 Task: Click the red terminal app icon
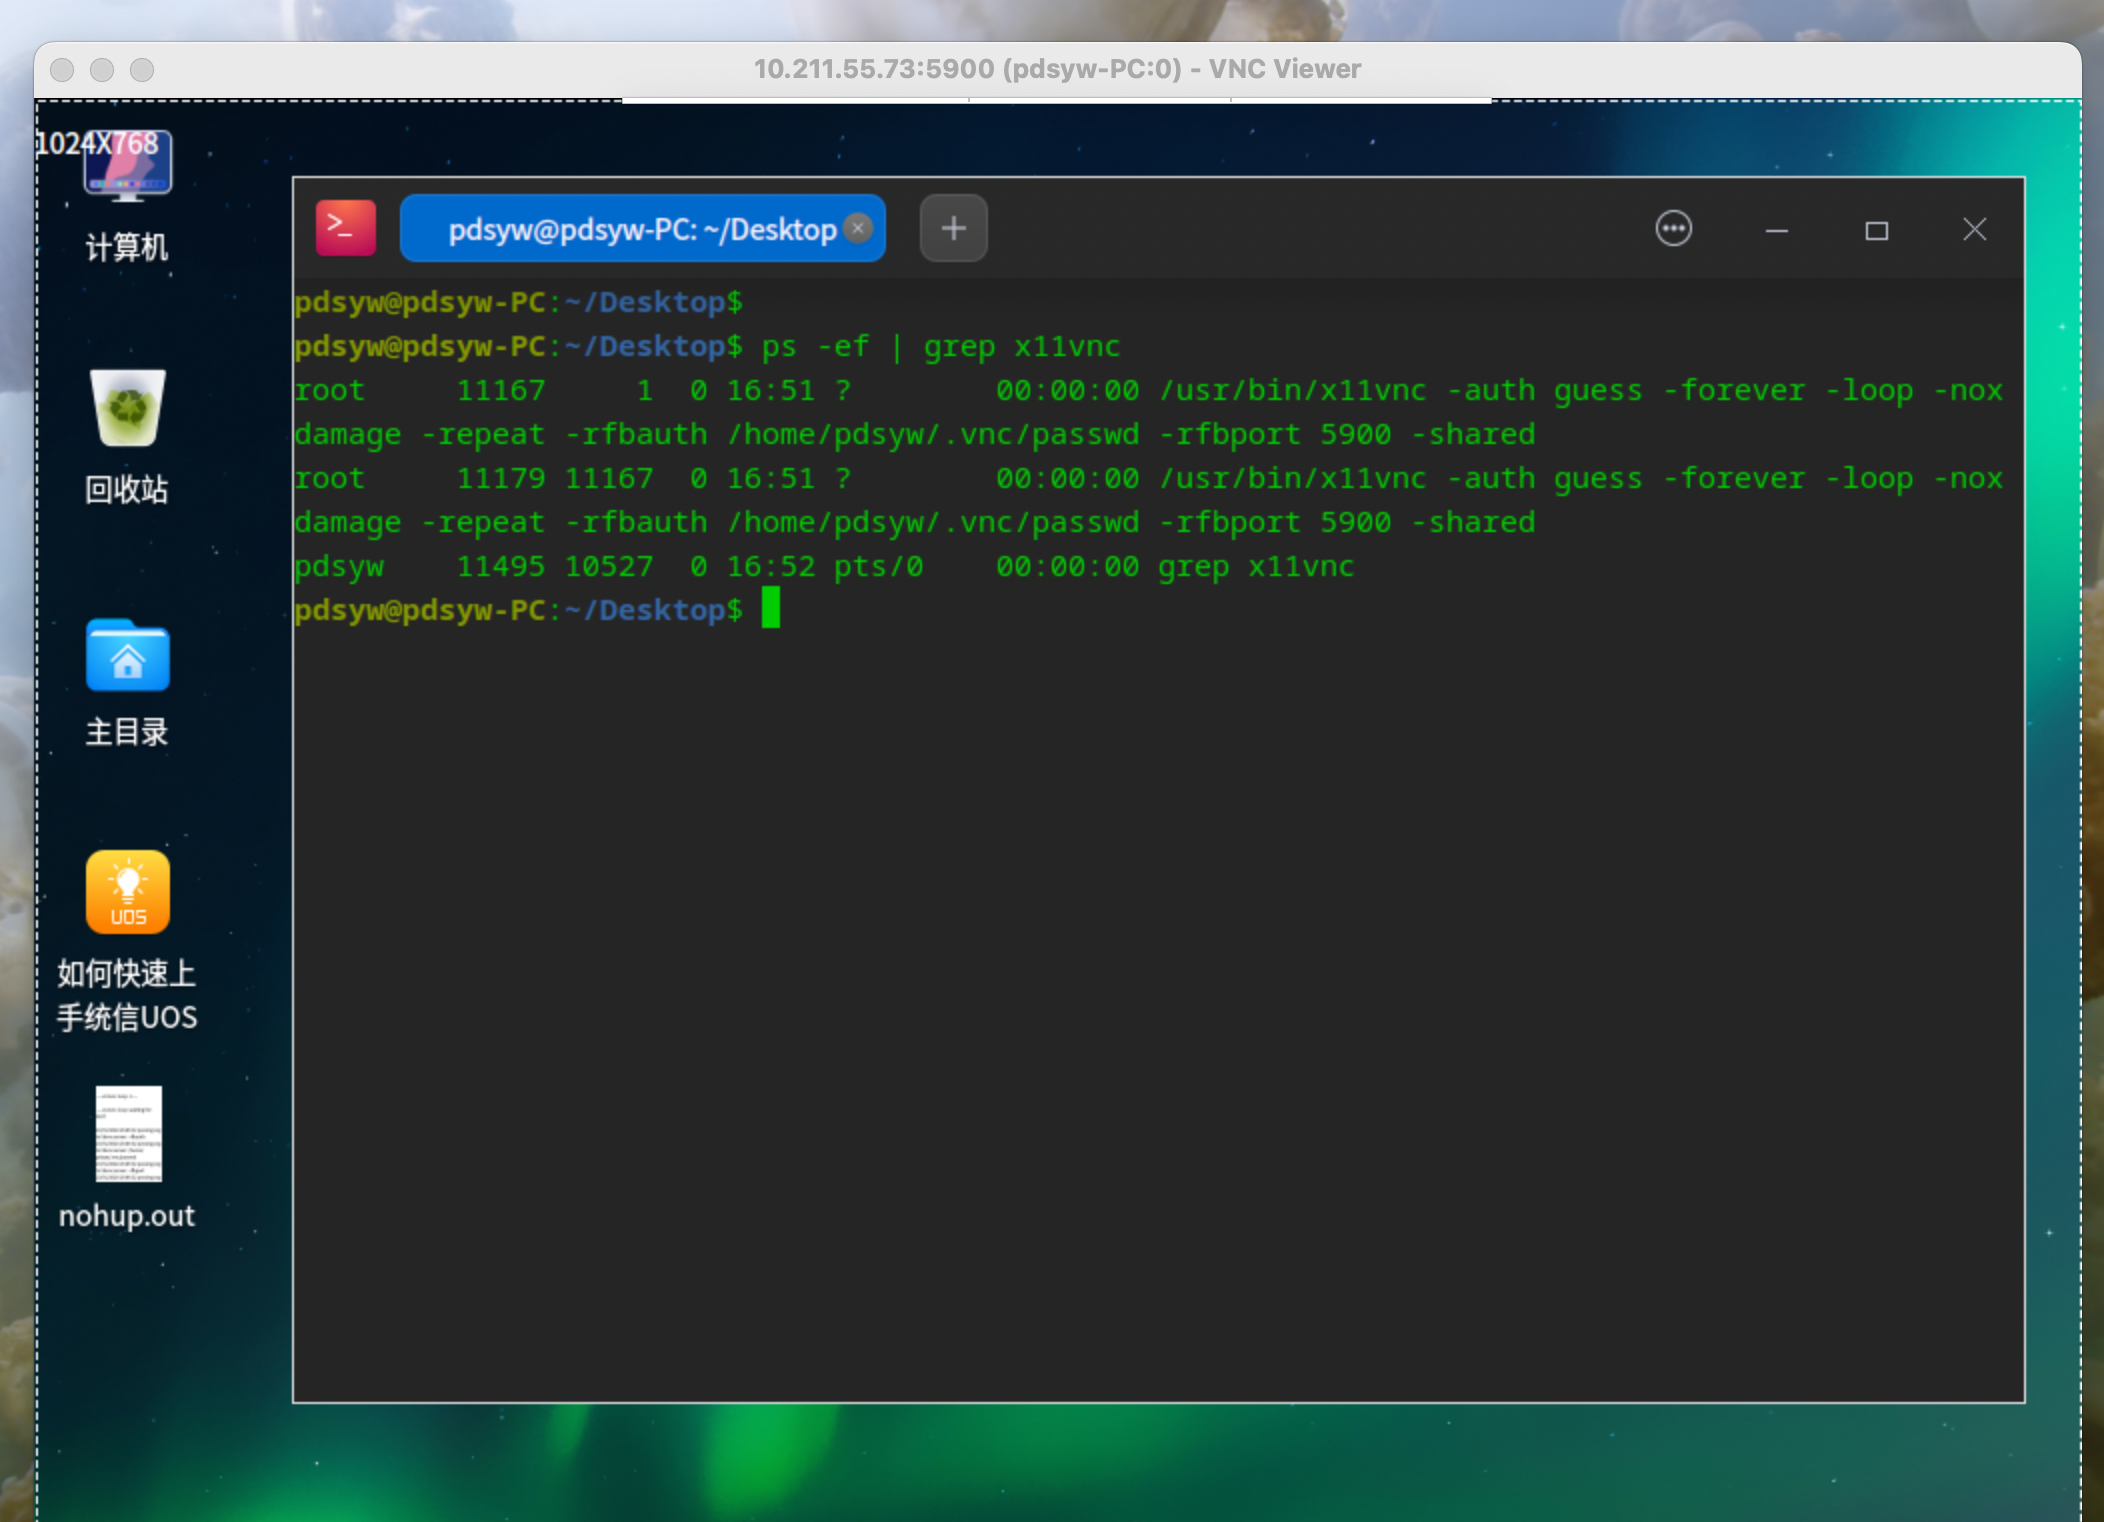tap(346, 229)
